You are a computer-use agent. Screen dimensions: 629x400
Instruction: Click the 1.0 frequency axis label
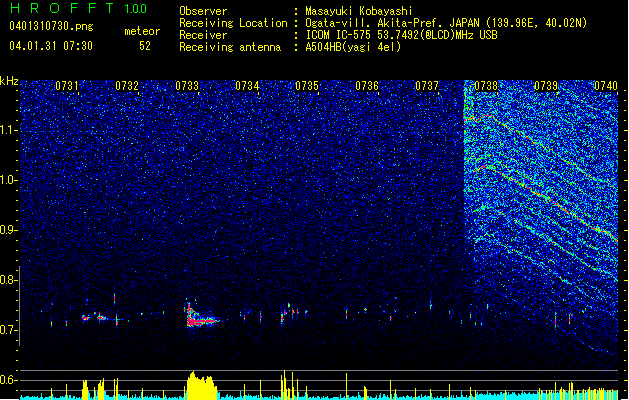[8, 180]
